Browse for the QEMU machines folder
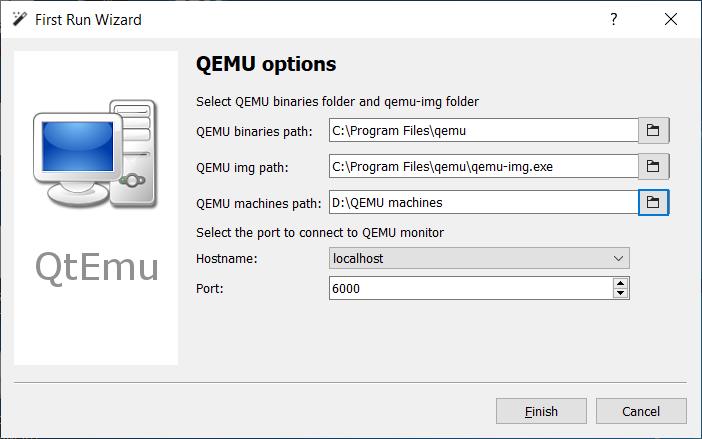The image size is (702, 439). 653,202
